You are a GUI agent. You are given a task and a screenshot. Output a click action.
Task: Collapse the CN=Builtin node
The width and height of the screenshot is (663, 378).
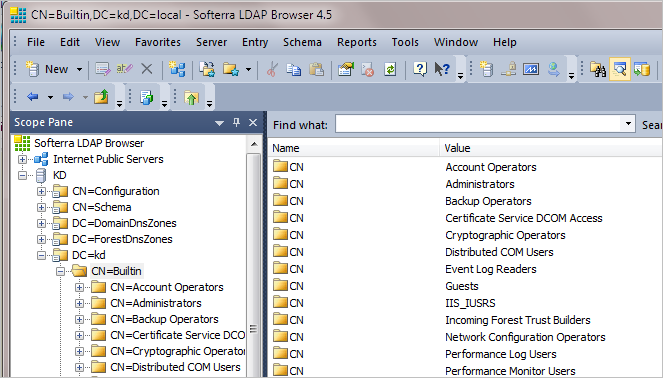point(60,271)
